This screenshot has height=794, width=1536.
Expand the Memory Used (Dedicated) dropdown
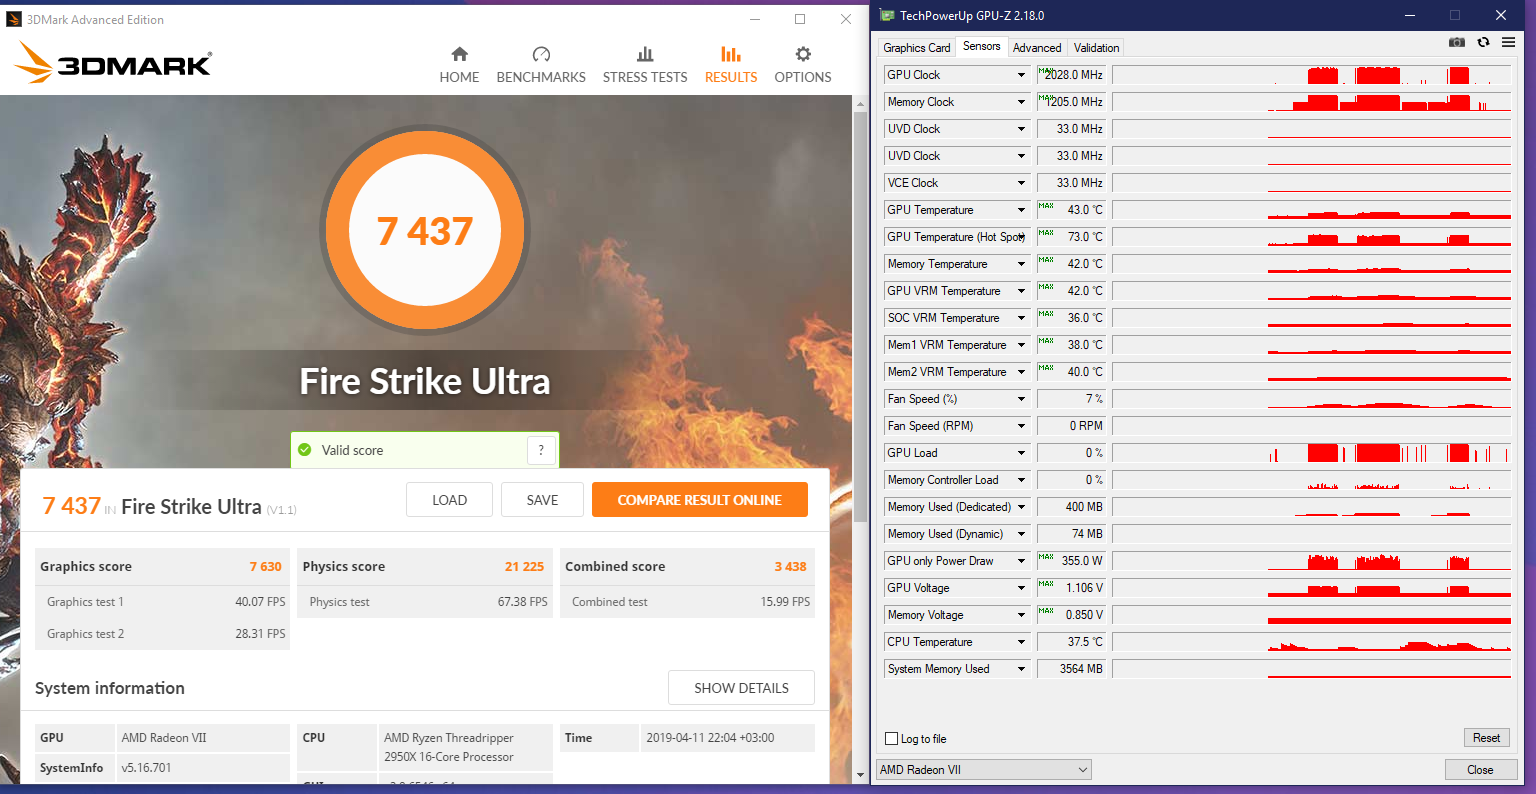click(x=1021, y=507)
